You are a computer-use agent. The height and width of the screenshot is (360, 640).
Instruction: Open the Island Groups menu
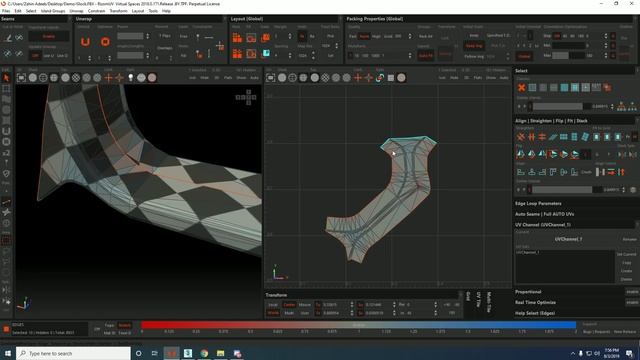coord(53,11)
